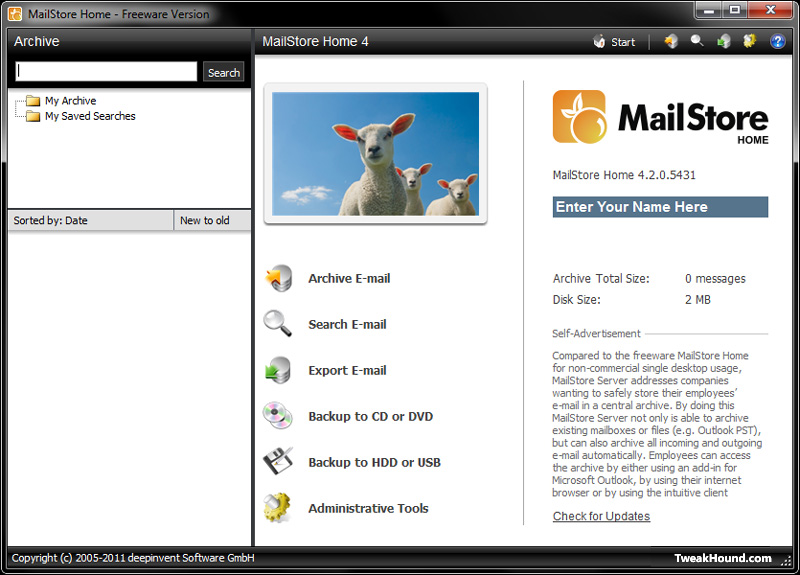
Task: Open the Archive E-mail link
Action: click(349, 279)
